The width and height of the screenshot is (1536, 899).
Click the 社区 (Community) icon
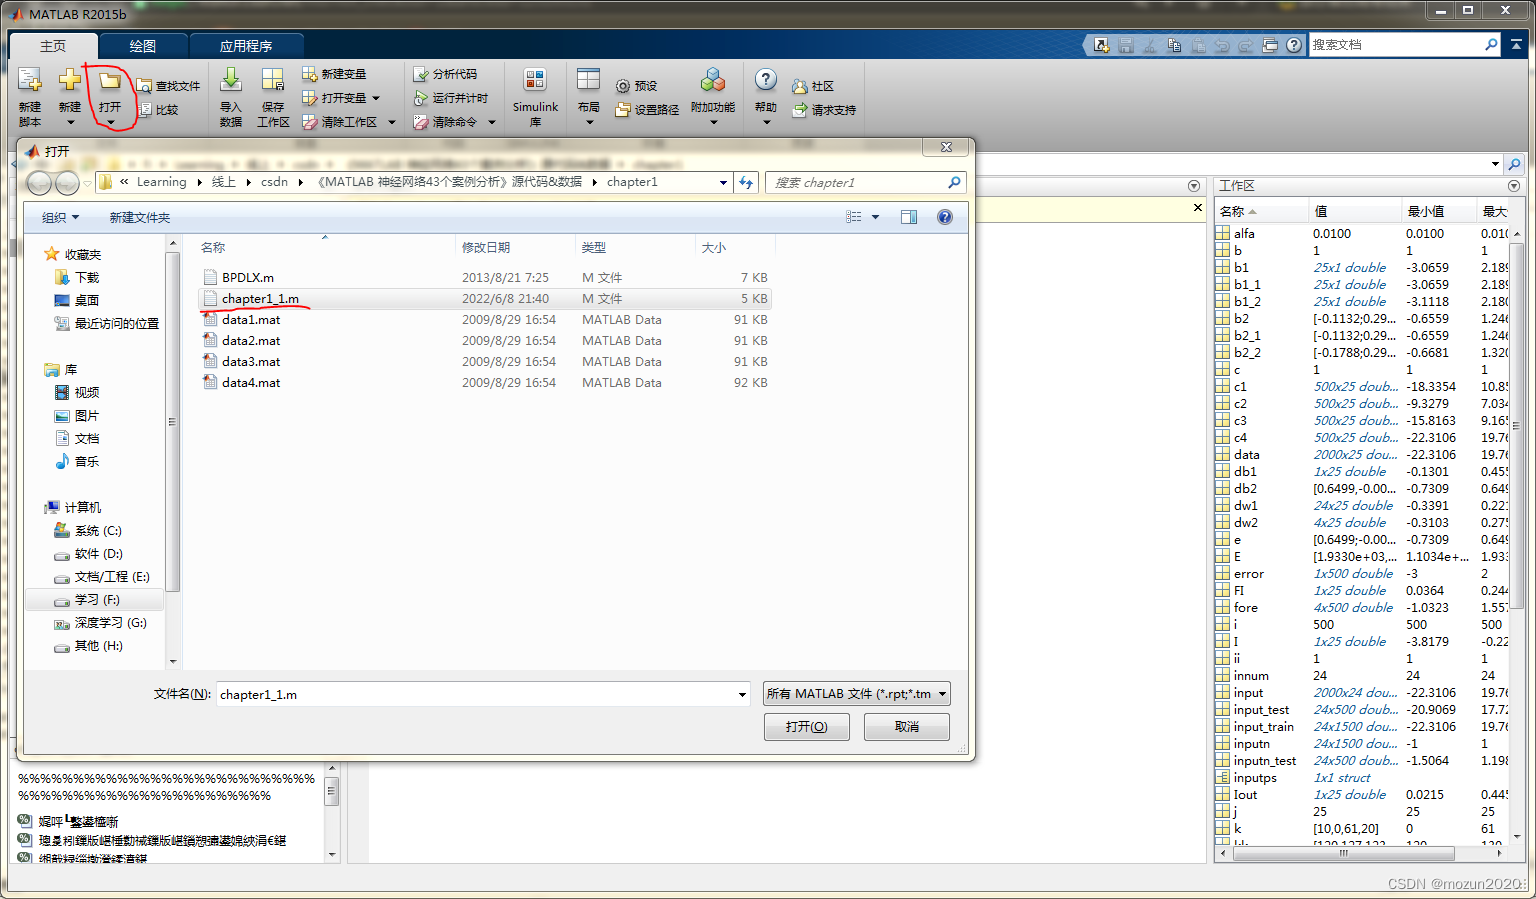[x=800, y=86]
